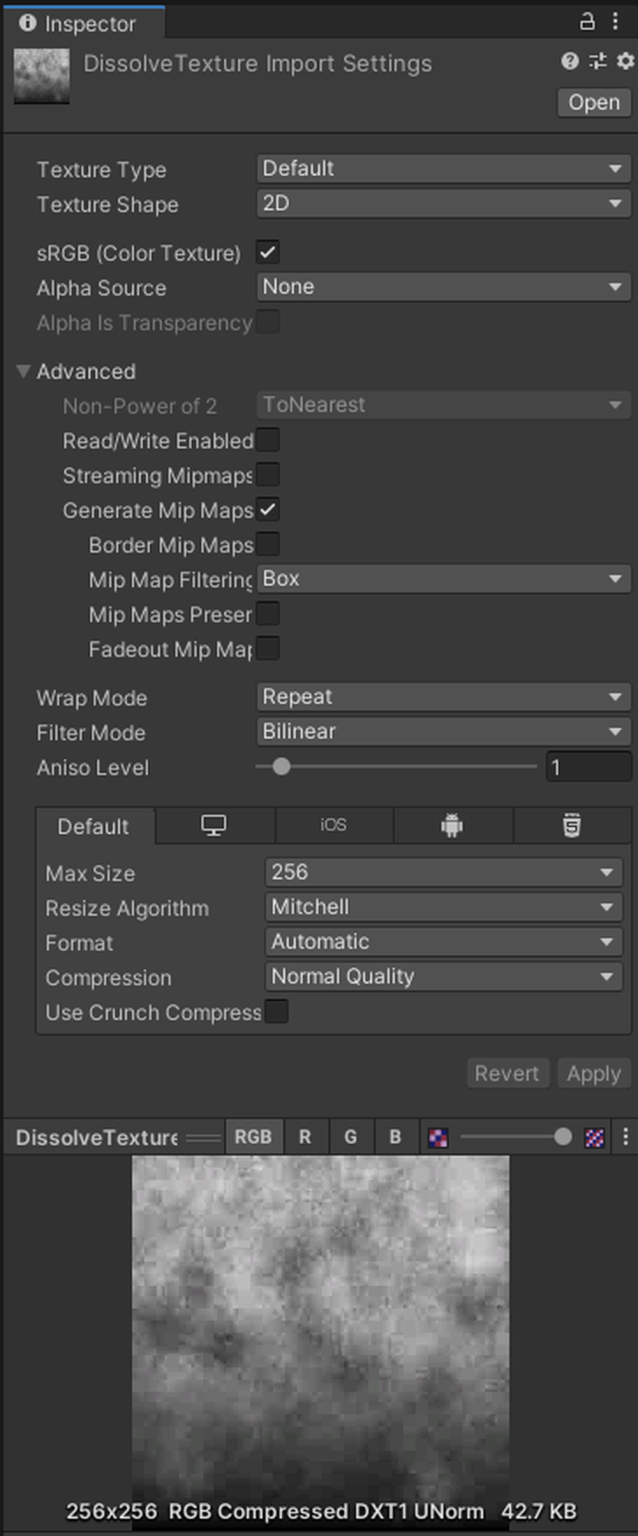Enable Read/Write Enabled
The image size is (638, 1536).
pos(267,440)
